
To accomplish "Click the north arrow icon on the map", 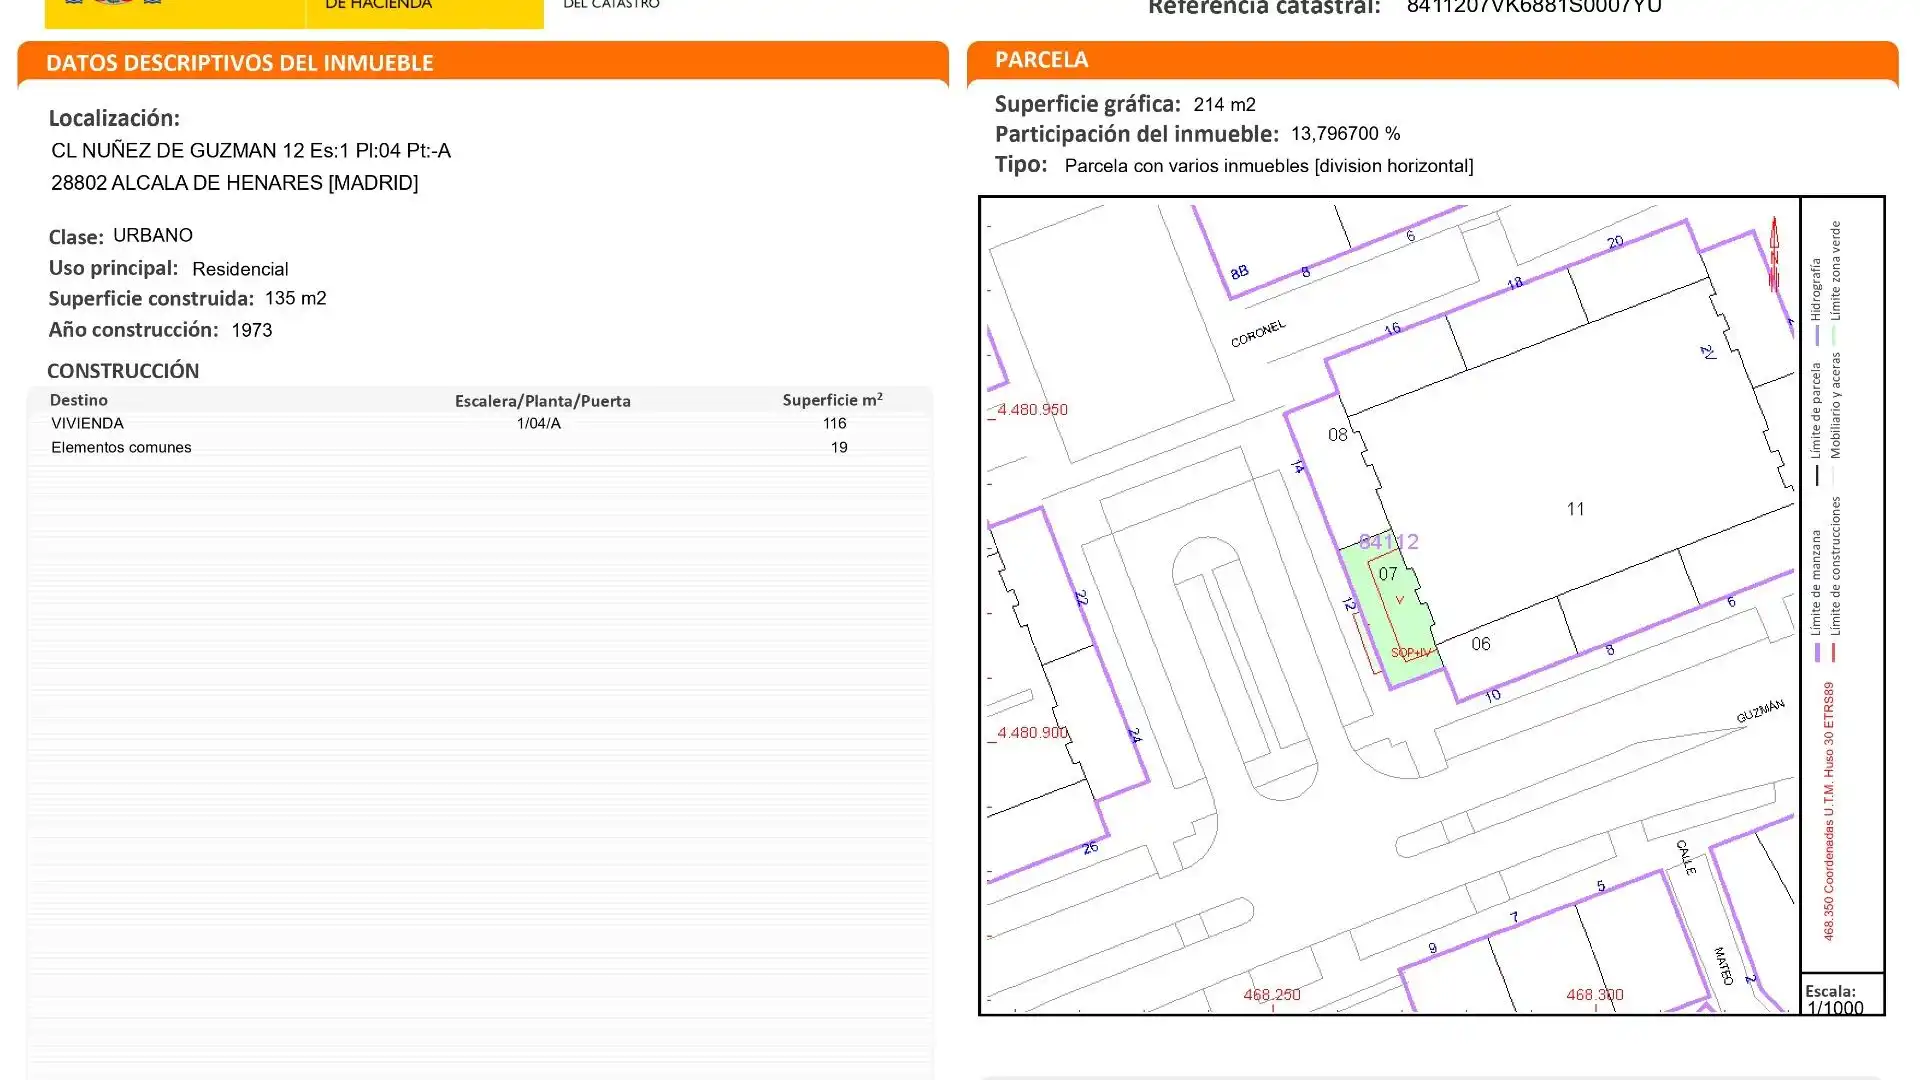I will point(1774,256).
